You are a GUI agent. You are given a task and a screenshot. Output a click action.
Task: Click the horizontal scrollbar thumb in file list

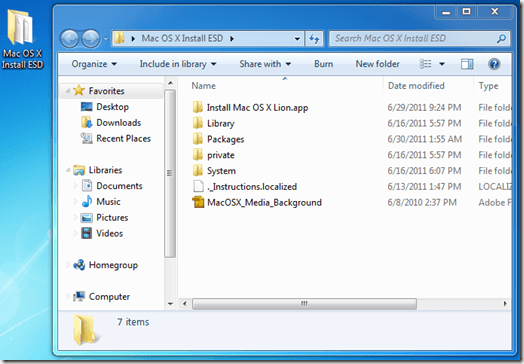coord(304,304)
